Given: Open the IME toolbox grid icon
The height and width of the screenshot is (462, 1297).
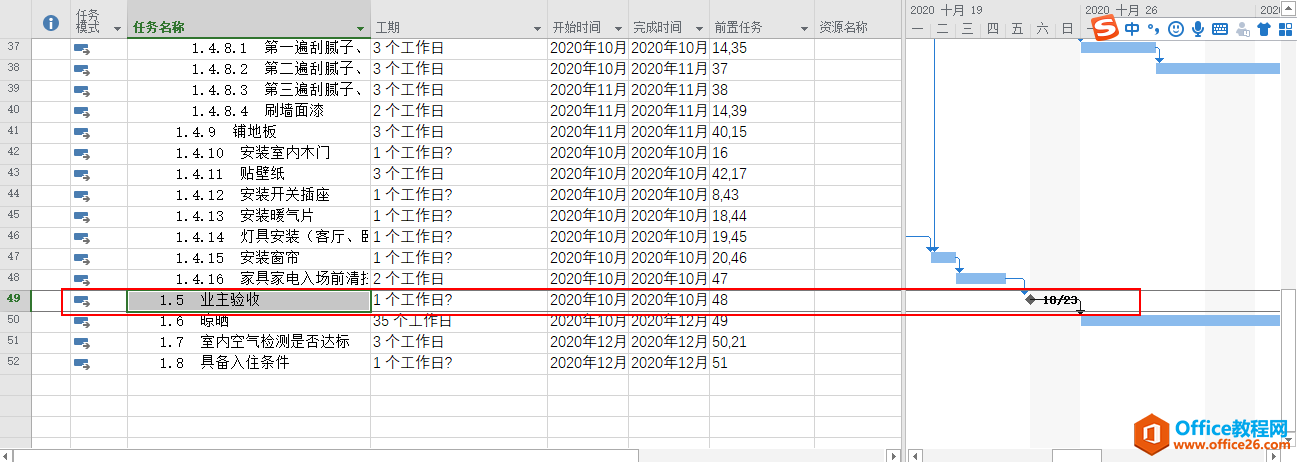Looking at the screenshot, I should [x=1285, y=29].
